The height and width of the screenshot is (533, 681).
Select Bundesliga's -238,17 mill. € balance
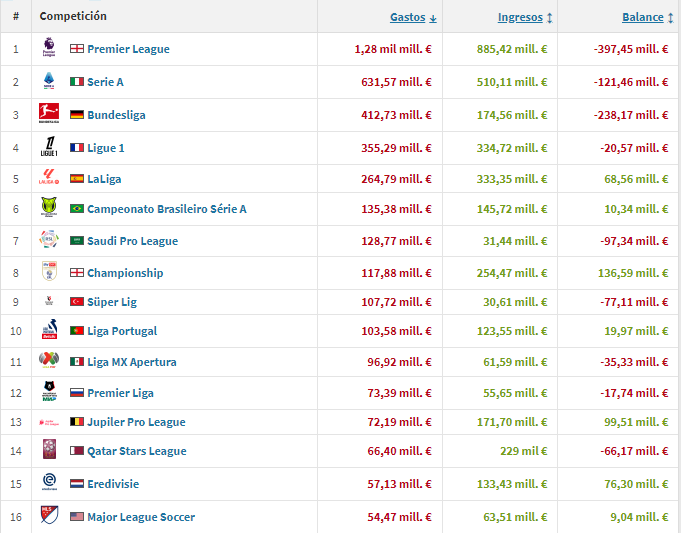tap(631, 115)
